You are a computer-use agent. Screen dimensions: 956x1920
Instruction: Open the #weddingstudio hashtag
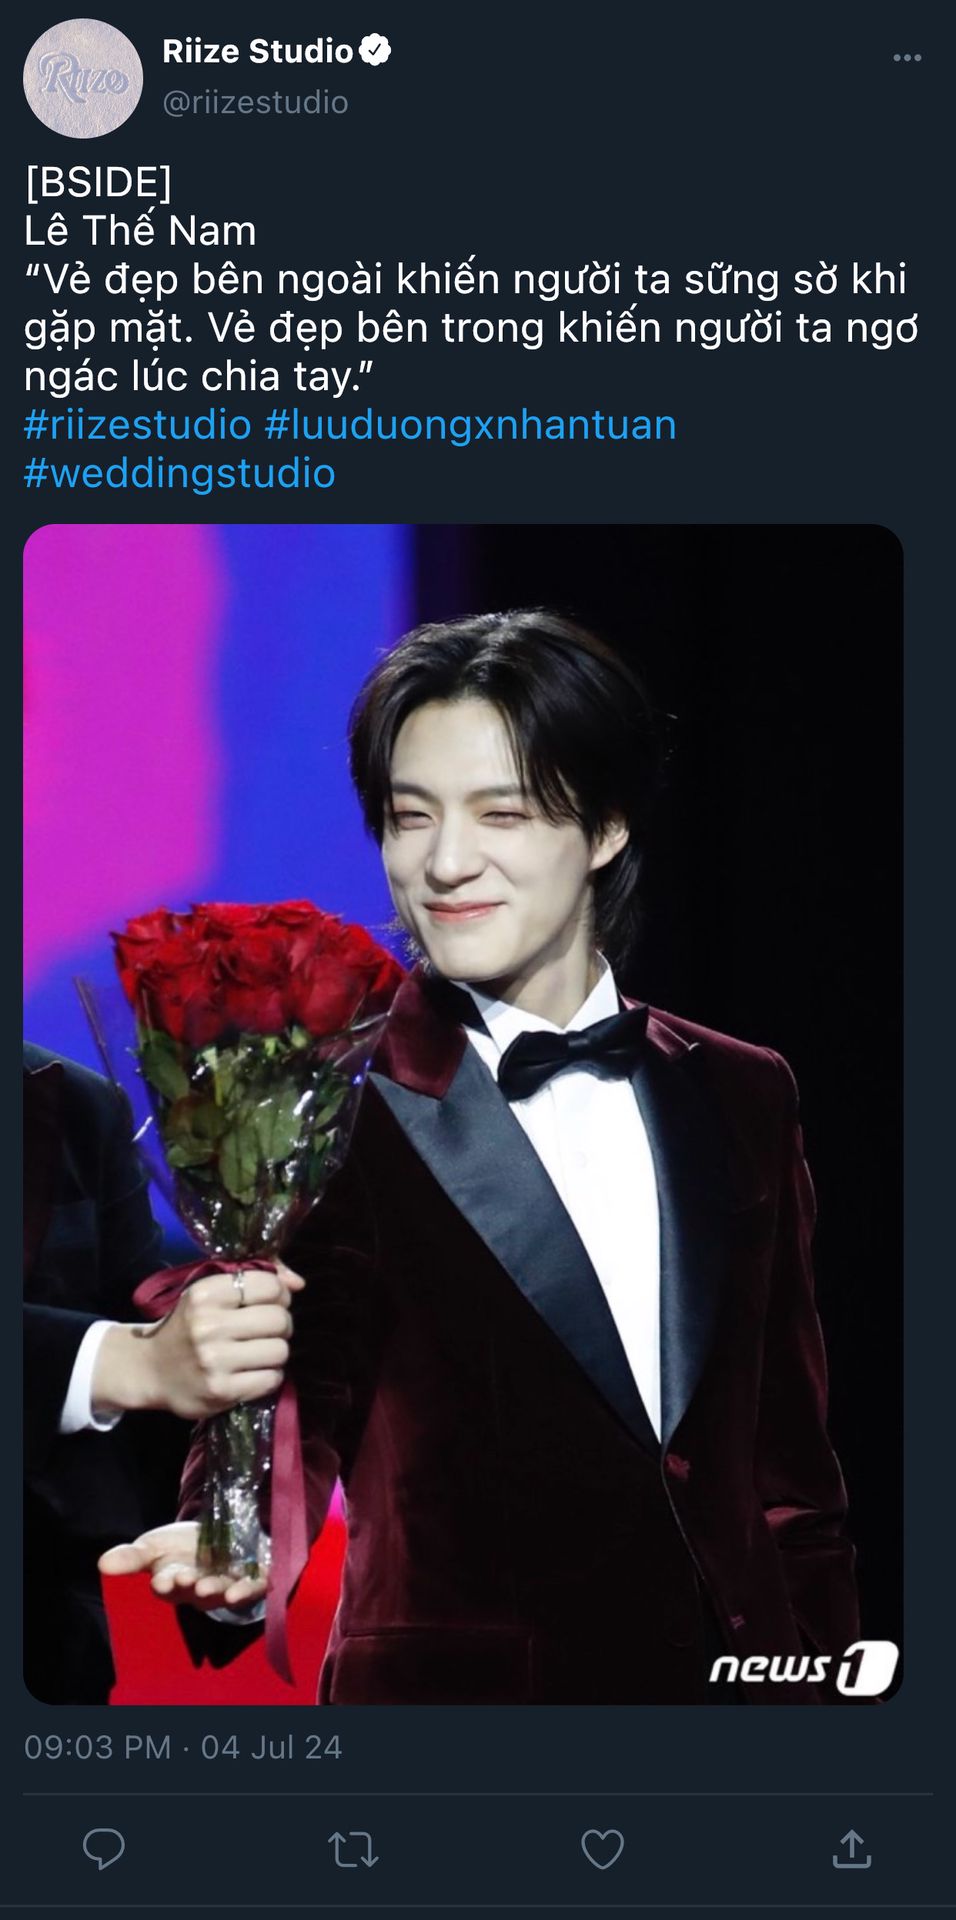(x=179, y=473)
